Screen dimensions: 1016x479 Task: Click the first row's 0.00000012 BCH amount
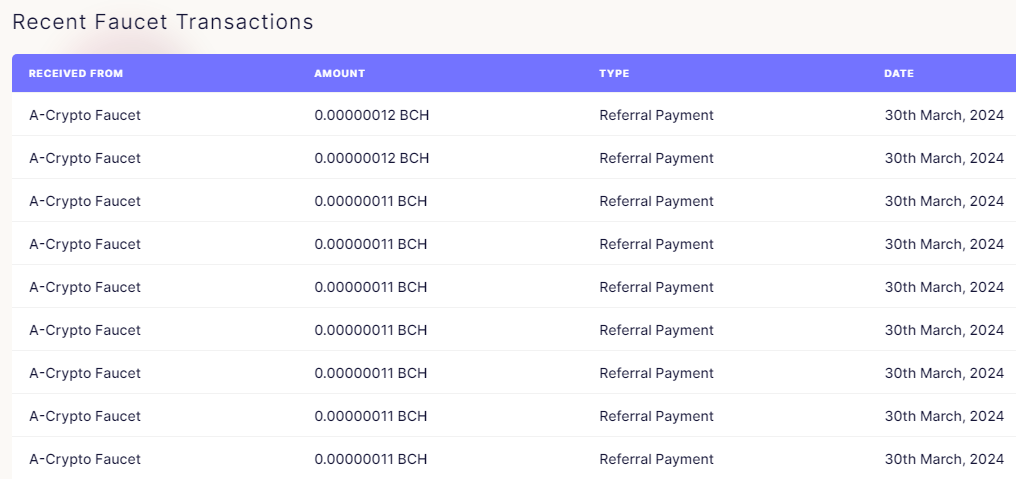coord(372,115)
